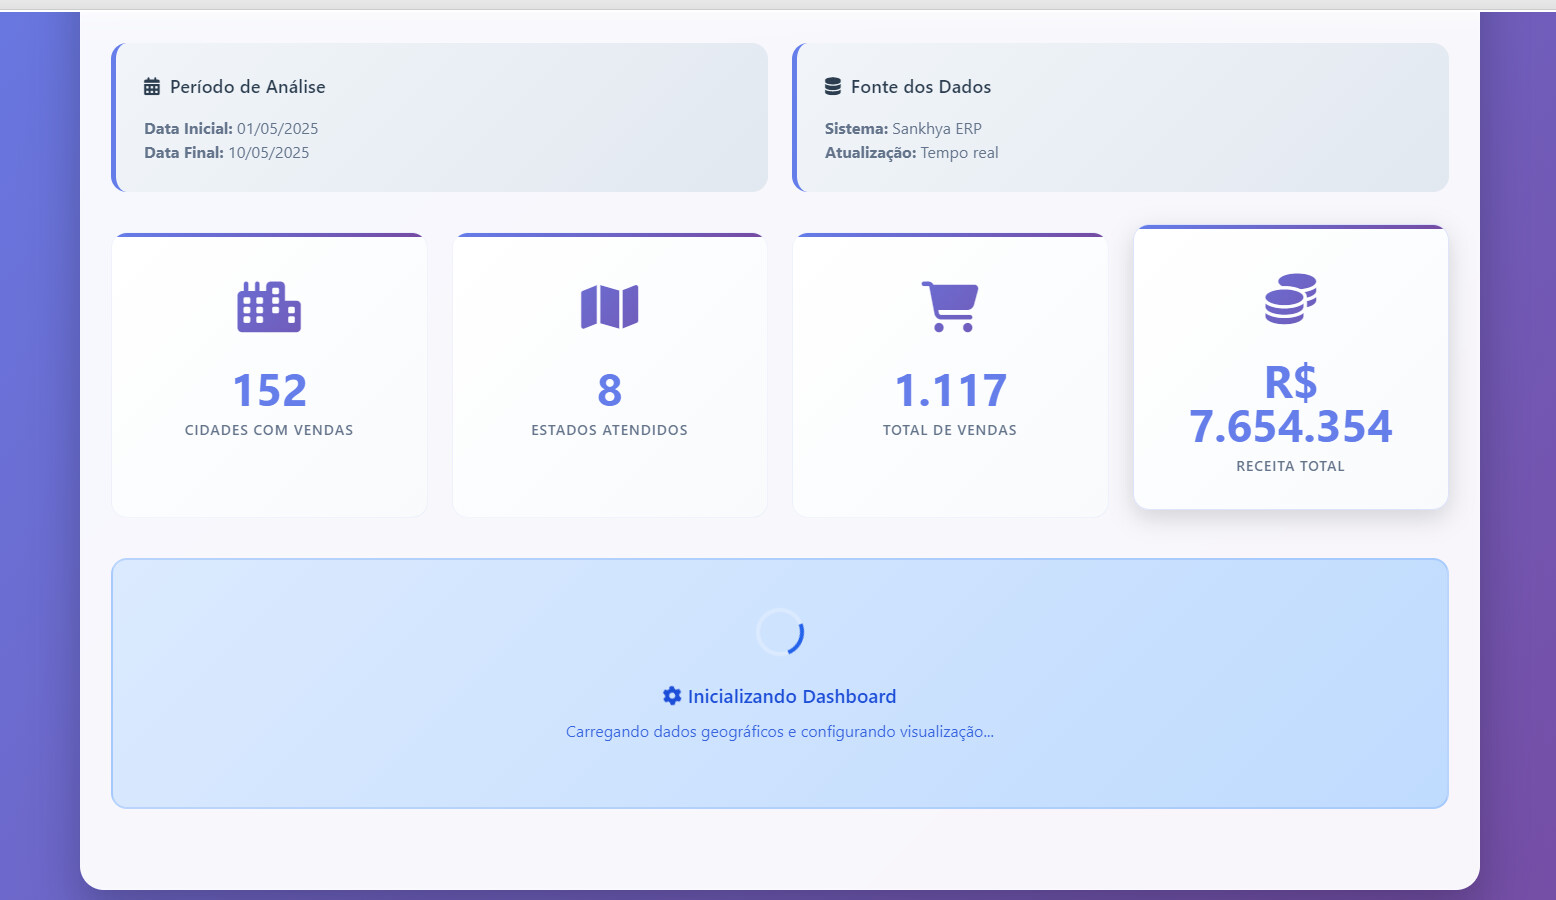Click the database icon beside Fonte dos Dados
Screen dimensions: 1556x900
832,87
